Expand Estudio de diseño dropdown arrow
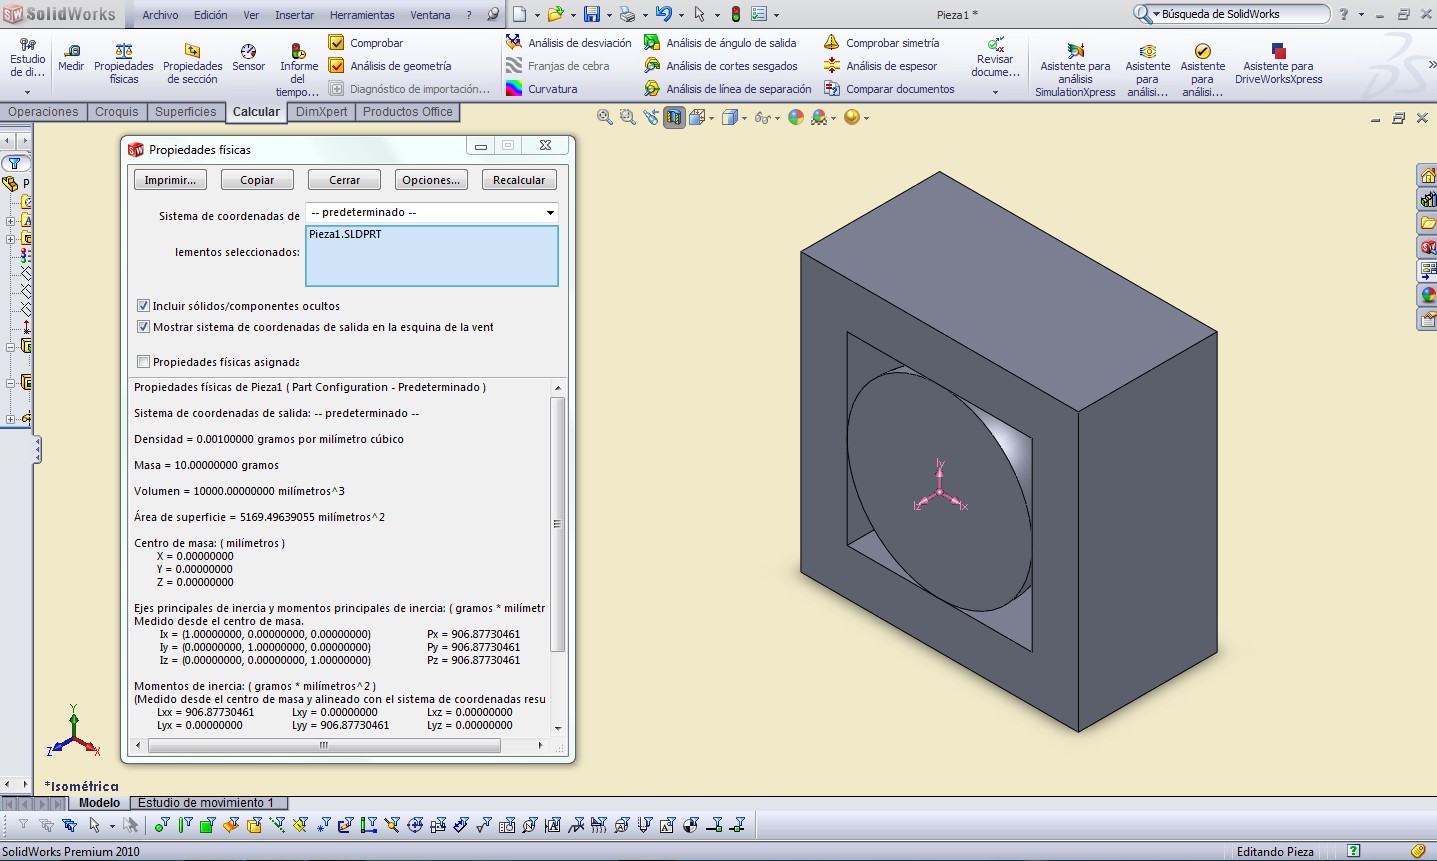 click(x=28, y=92)
